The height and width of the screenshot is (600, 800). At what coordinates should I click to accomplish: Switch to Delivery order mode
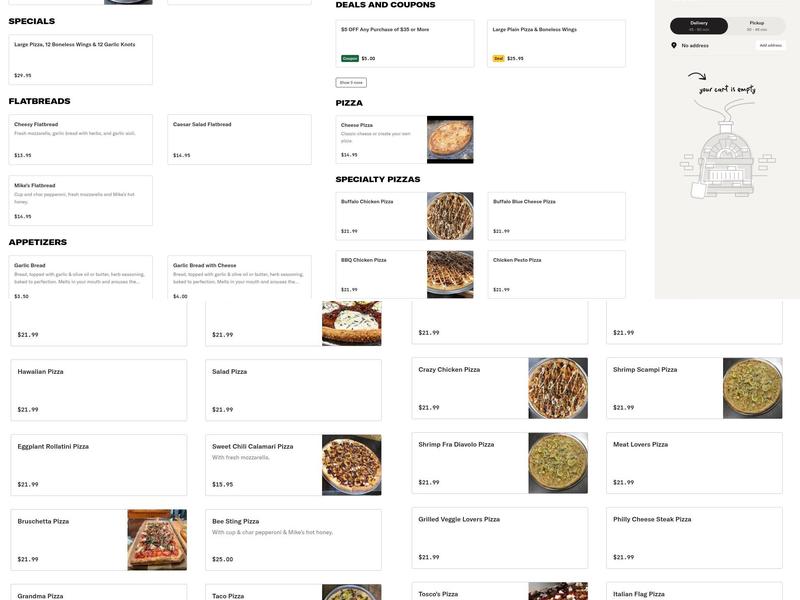point(698,26)
